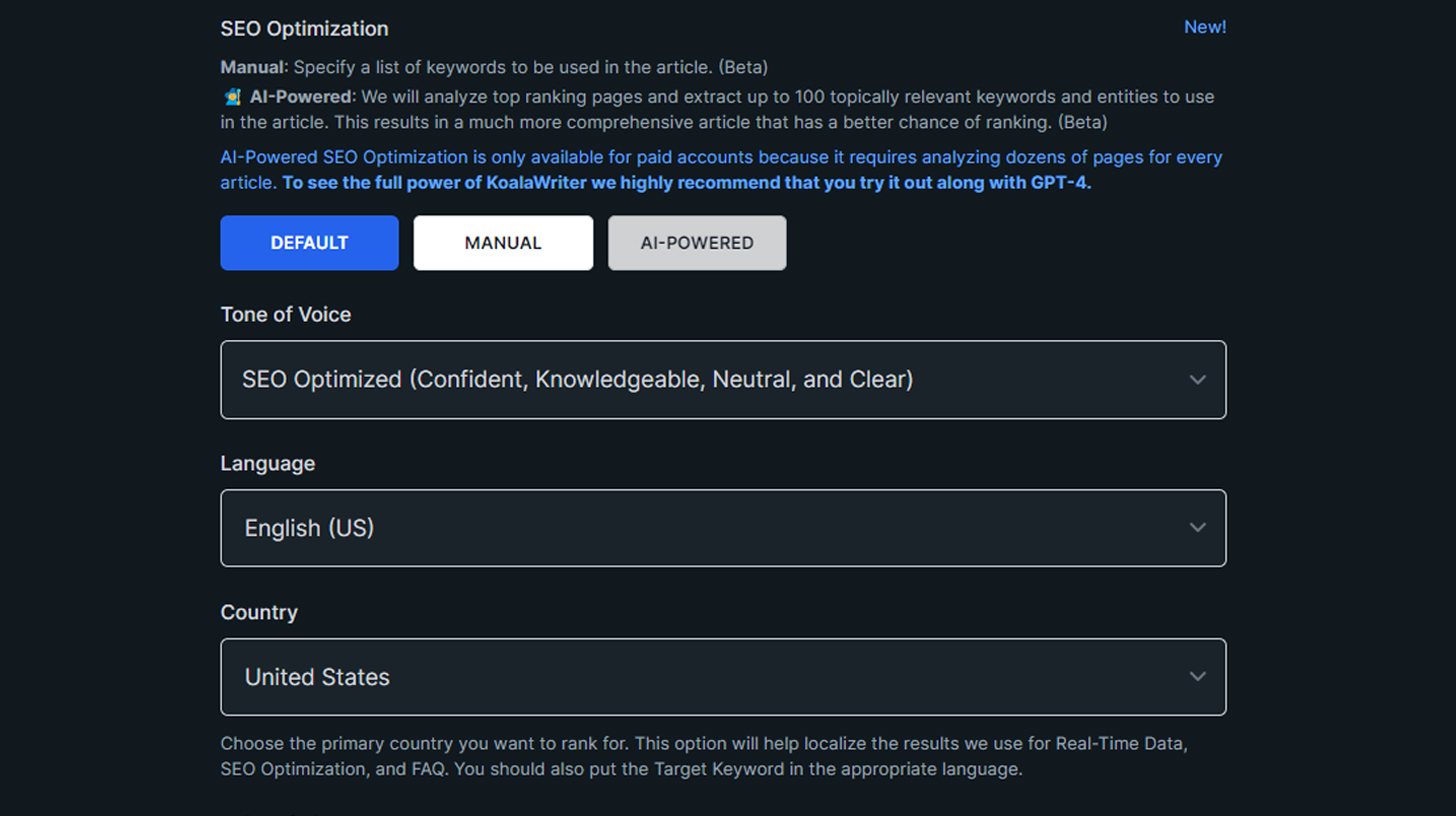This screenshot has height=816, width=1456.
Task: Click the robot emoji beside AI-Powered description
Action: tap(231, 97)
